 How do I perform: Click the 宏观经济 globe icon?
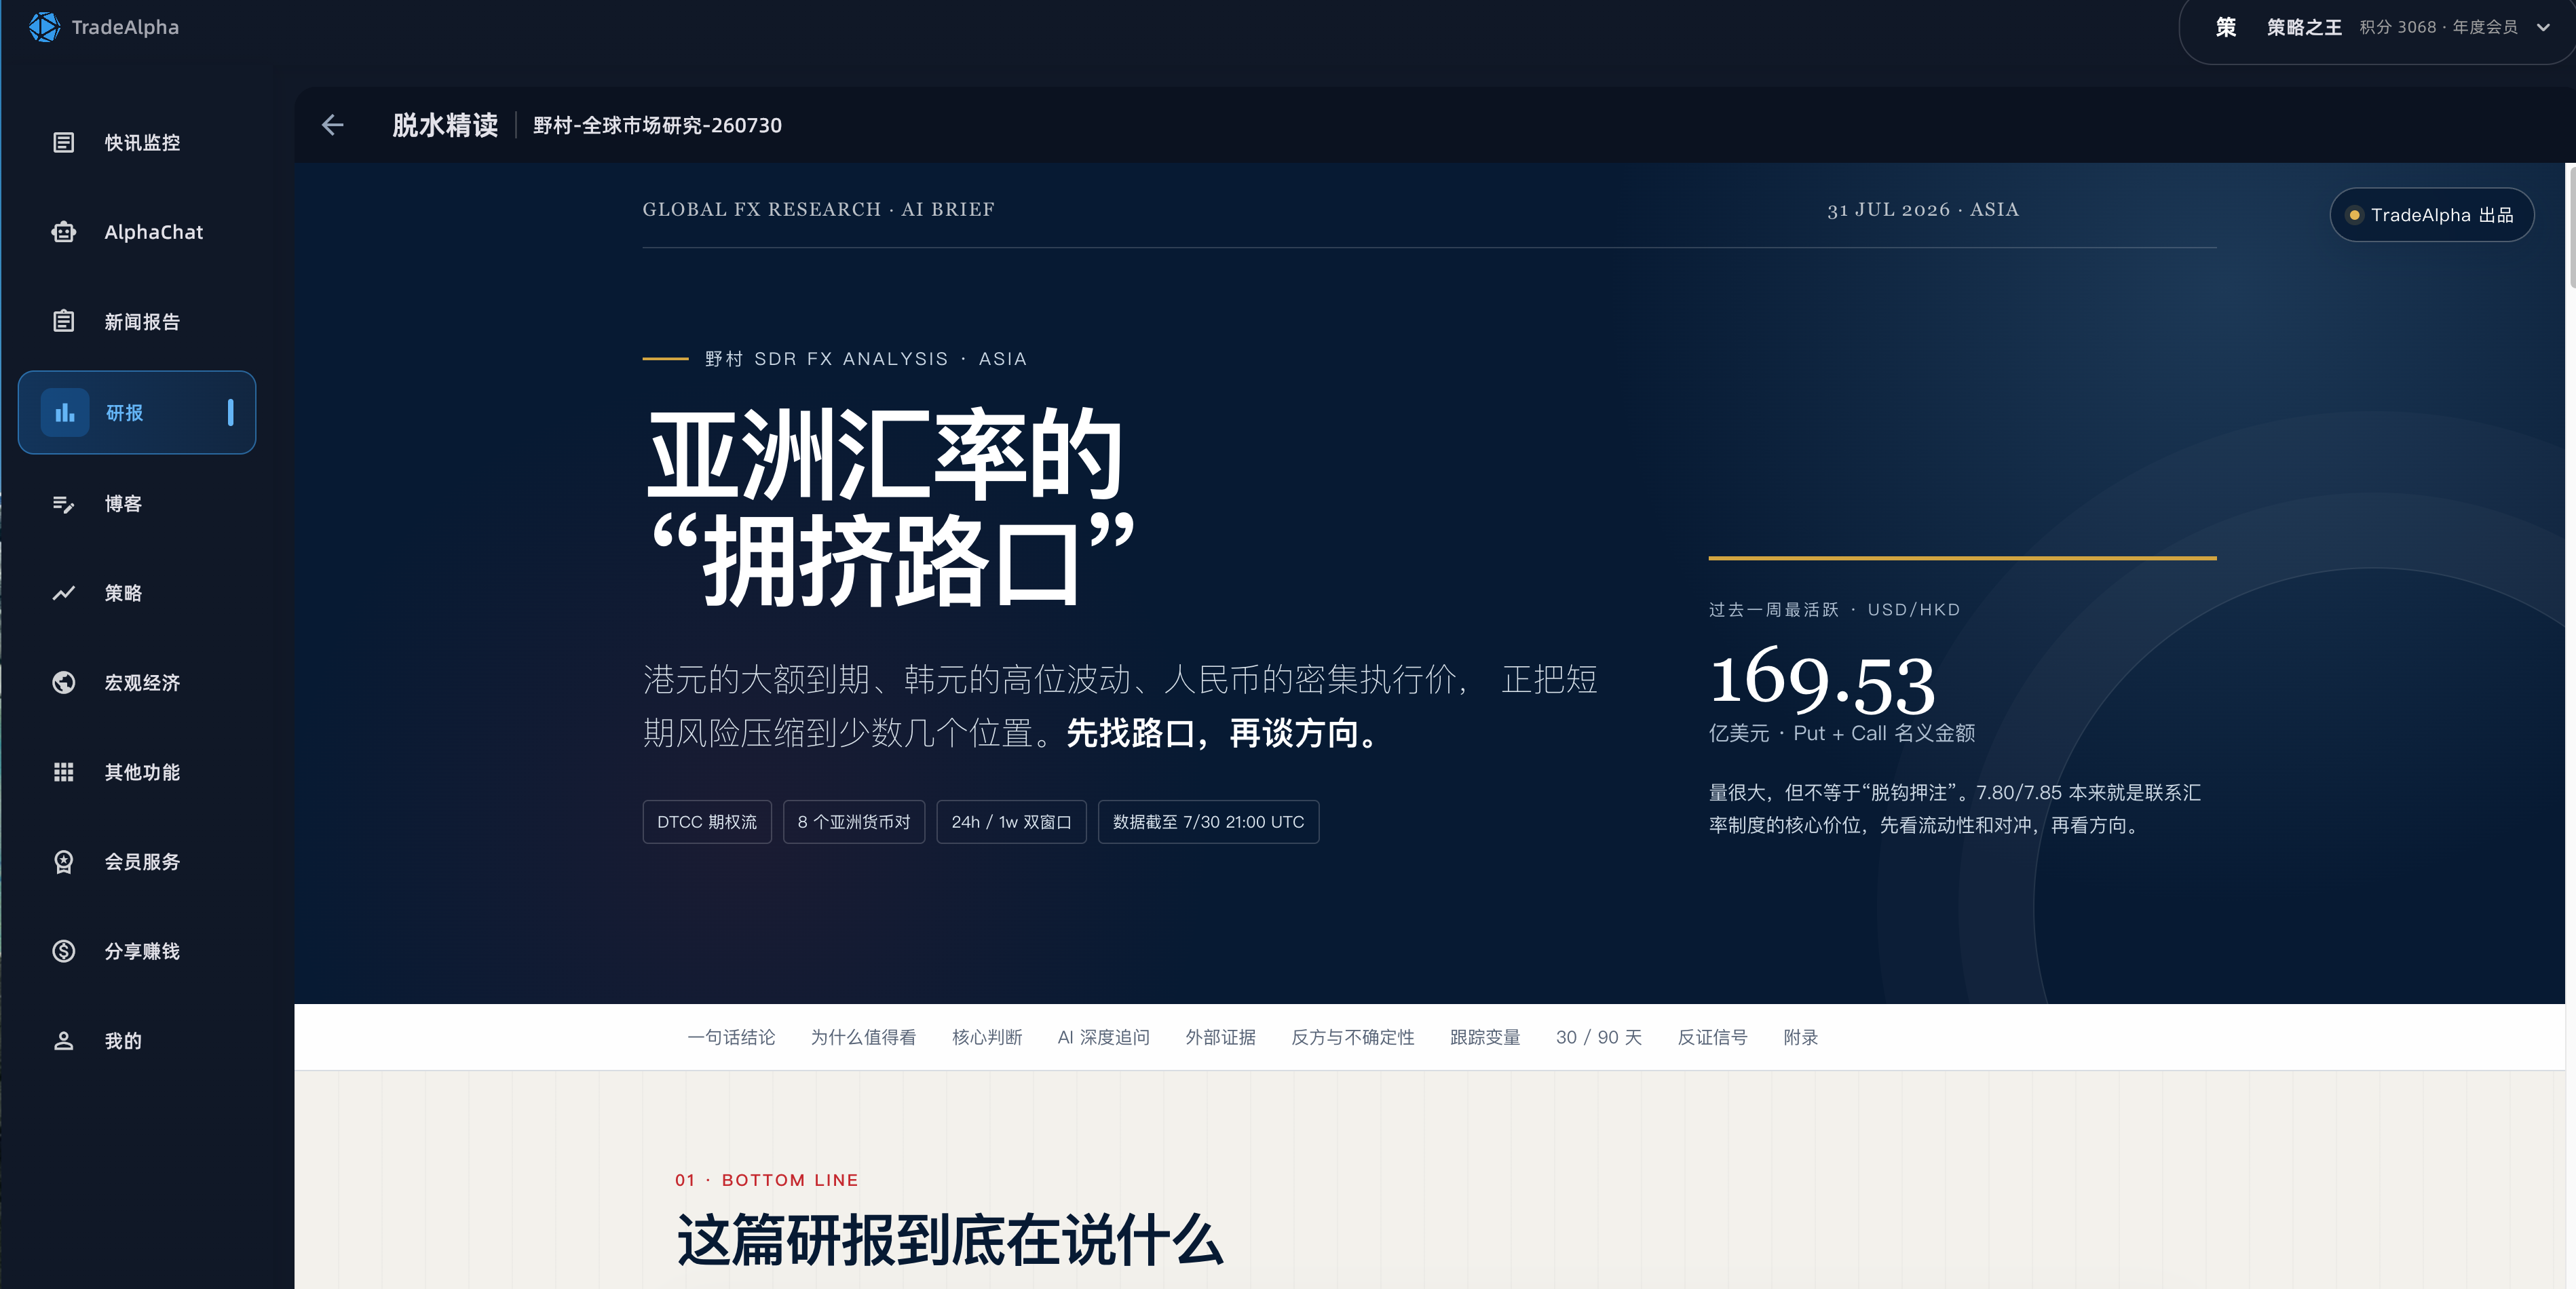[63, 682]
